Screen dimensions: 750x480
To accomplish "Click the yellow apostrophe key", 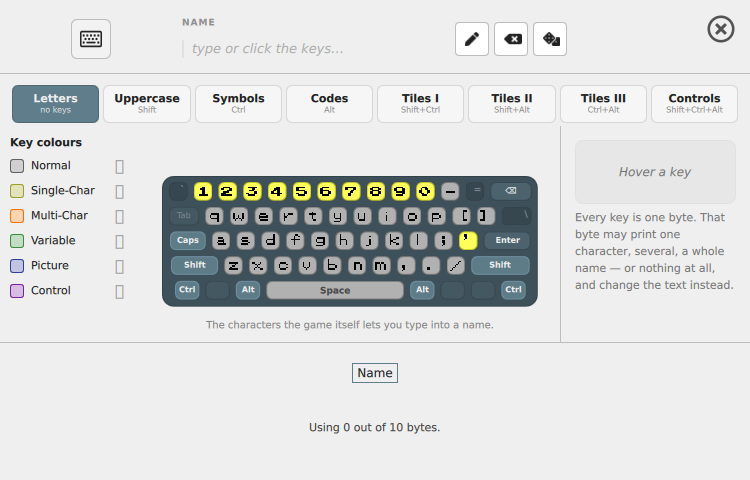I will [468, 240].
